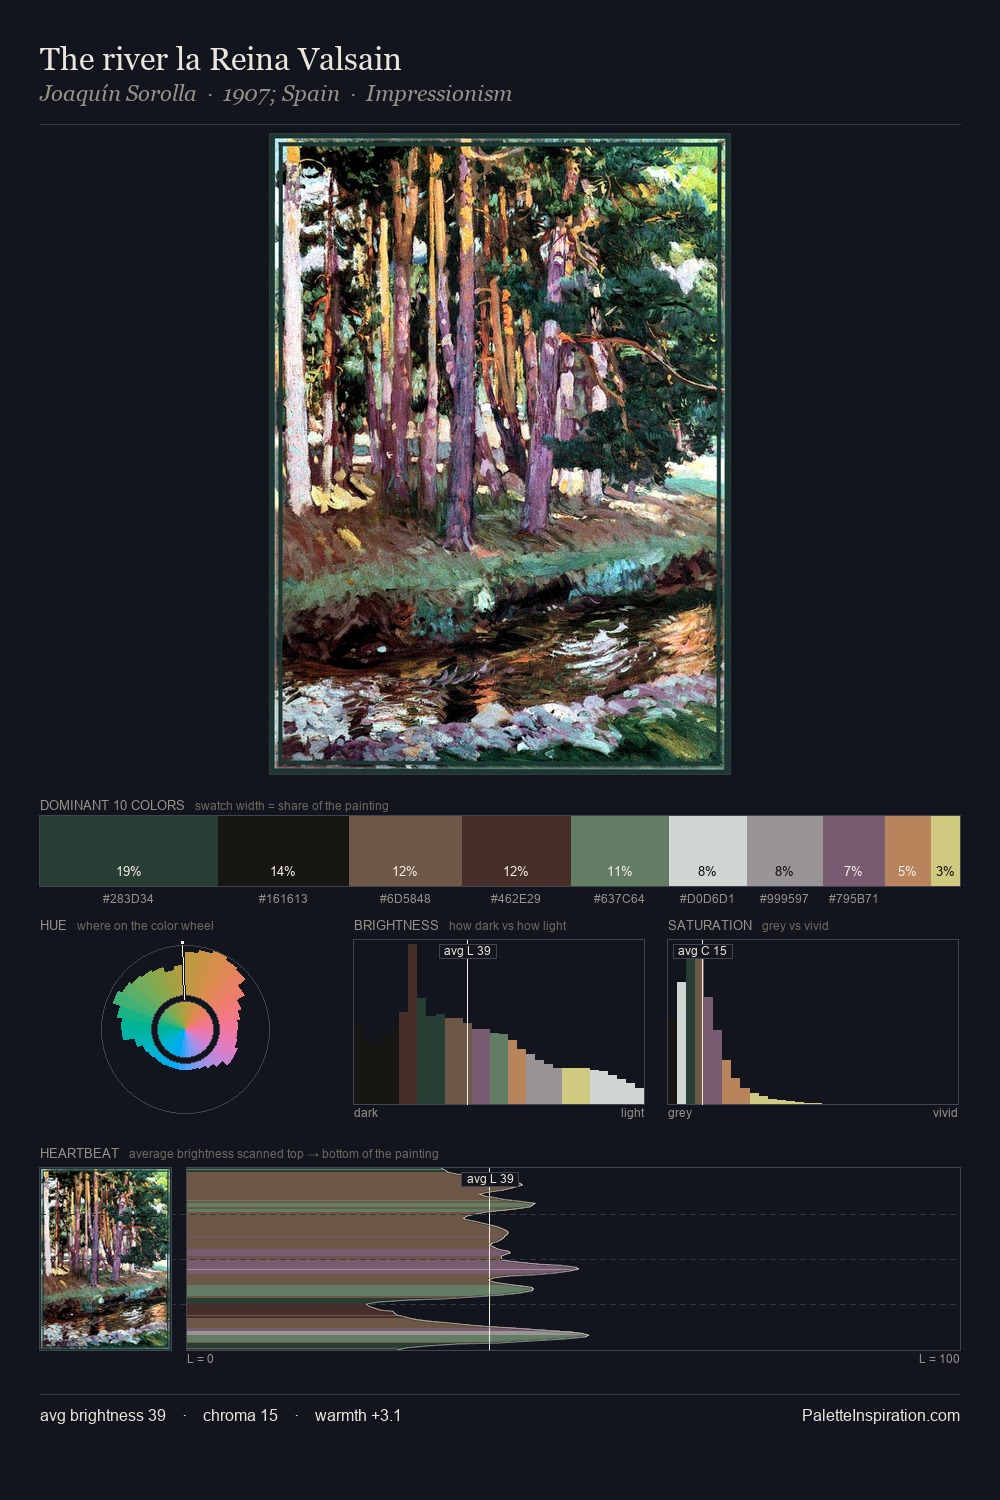Select the HEARTBEAT section heading

tap(79, 1153)
